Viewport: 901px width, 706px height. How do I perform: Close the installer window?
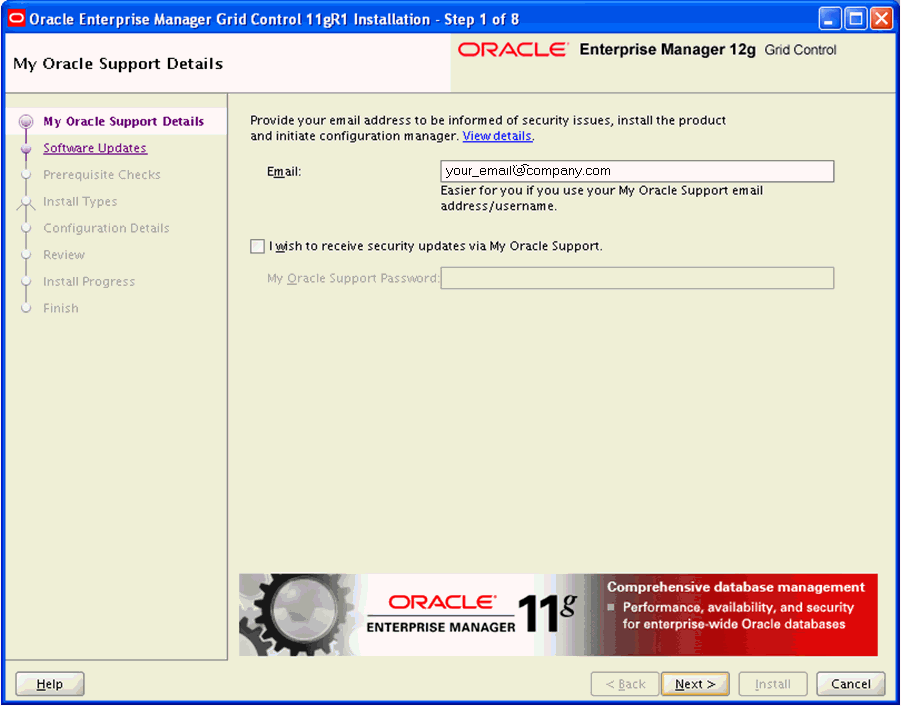click(881, 20)
